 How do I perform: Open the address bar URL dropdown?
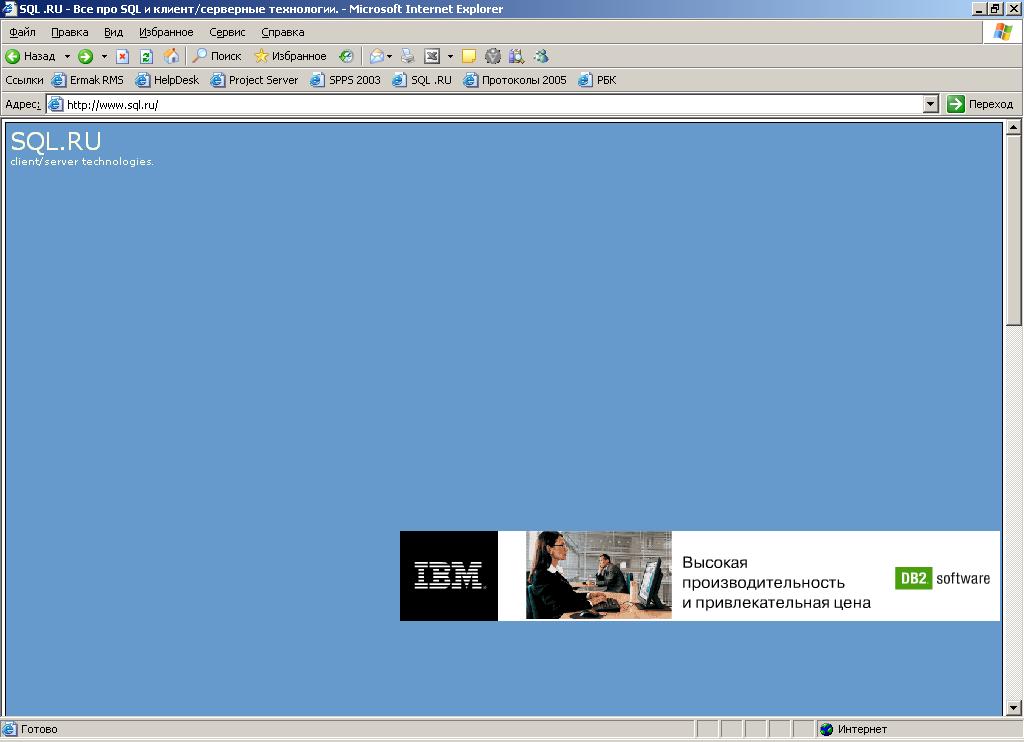[930, 104]
